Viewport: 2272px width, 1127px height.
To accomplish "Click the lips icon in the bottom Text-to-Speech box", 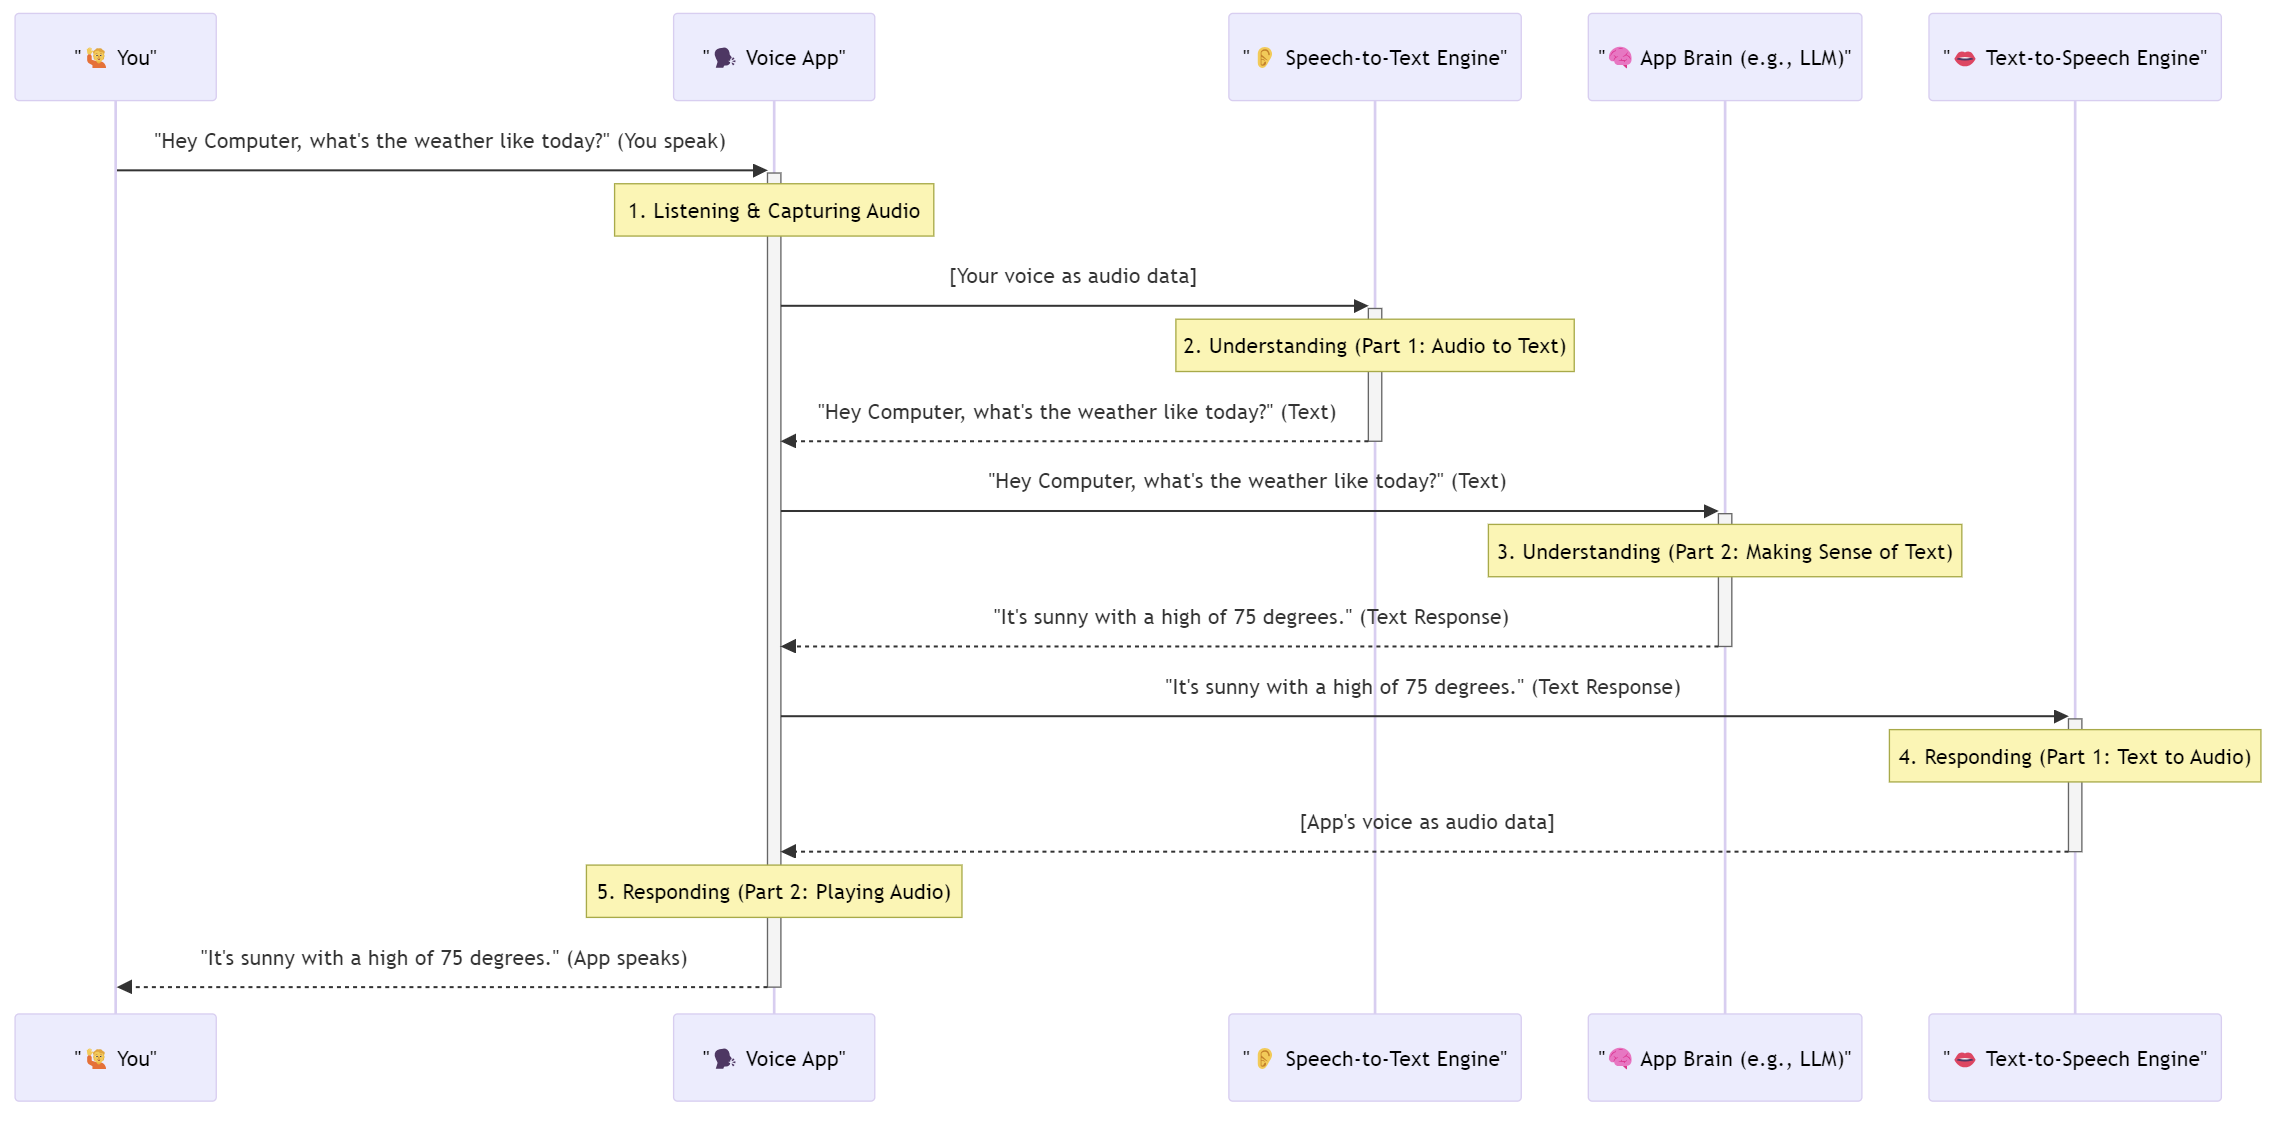I will [x=1964, y=1058].
